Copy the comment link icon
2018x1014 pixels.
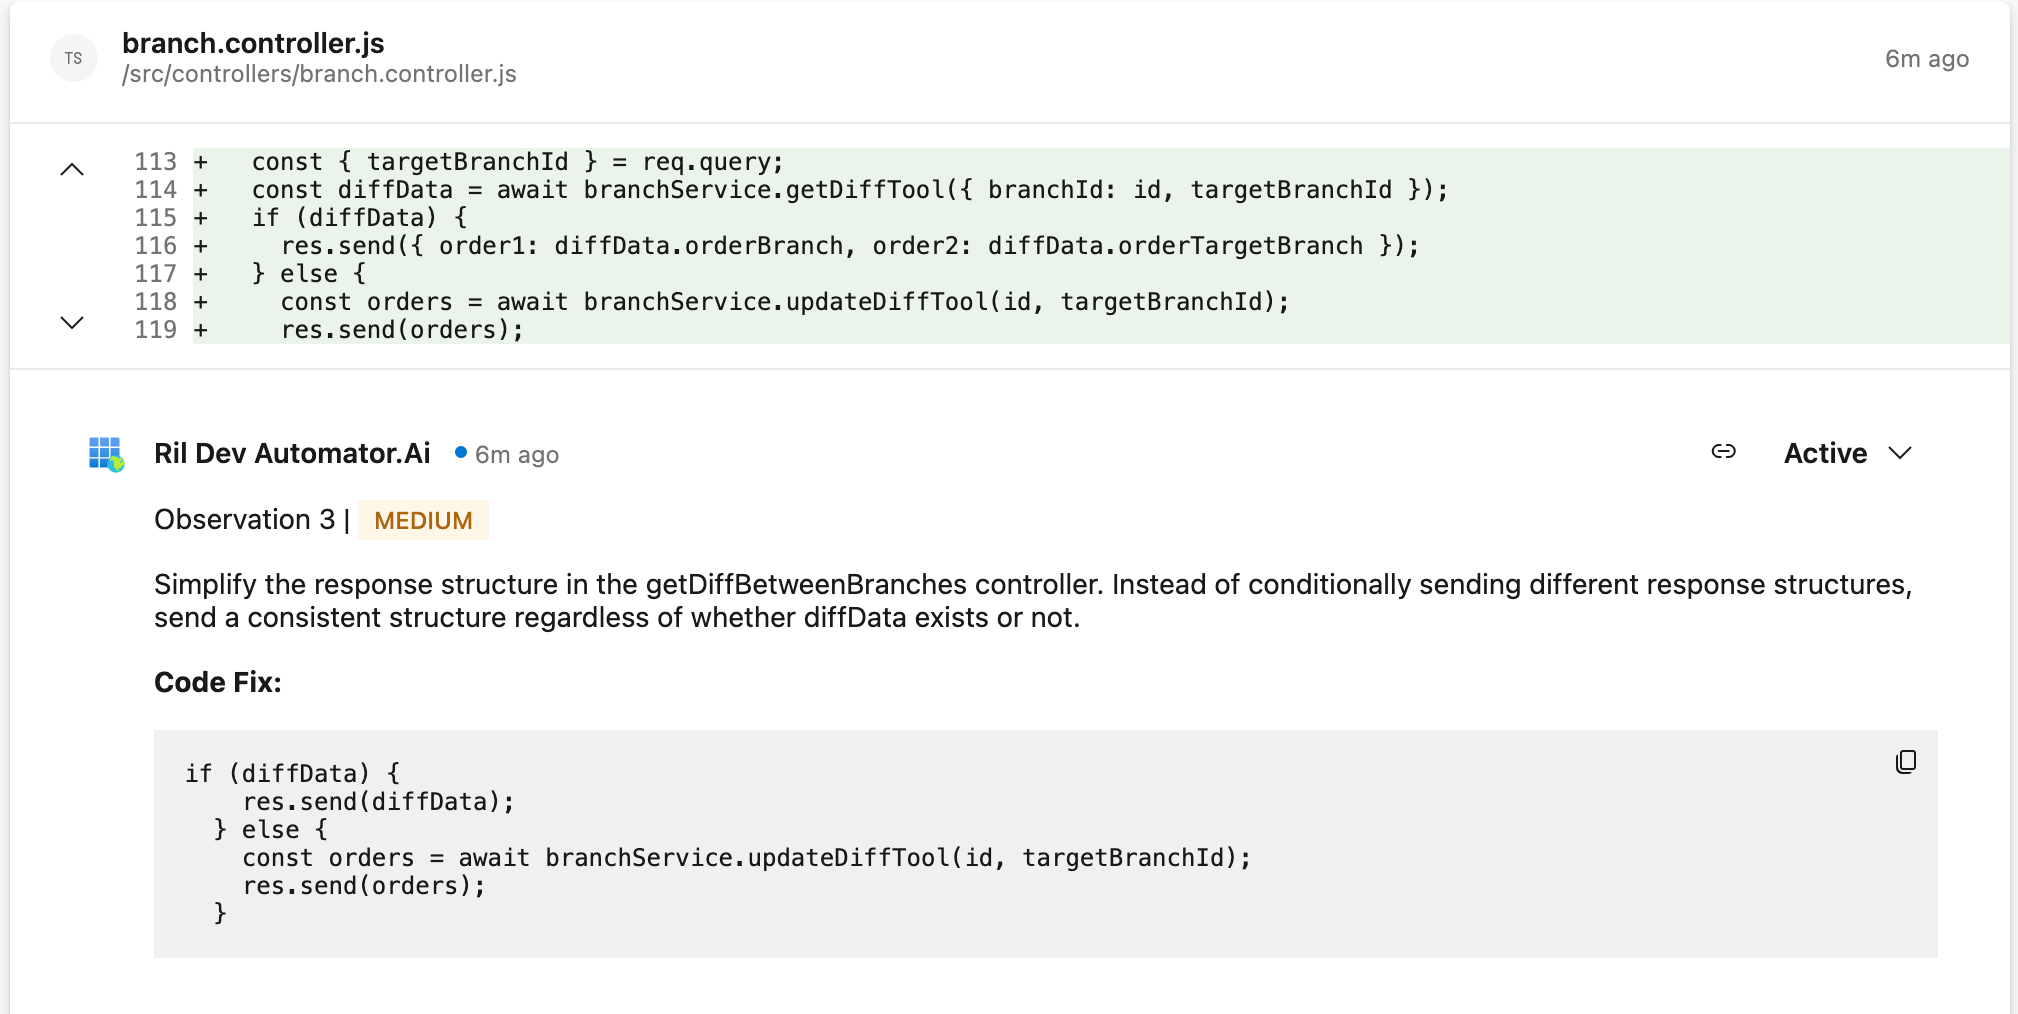click(1723, 452)
